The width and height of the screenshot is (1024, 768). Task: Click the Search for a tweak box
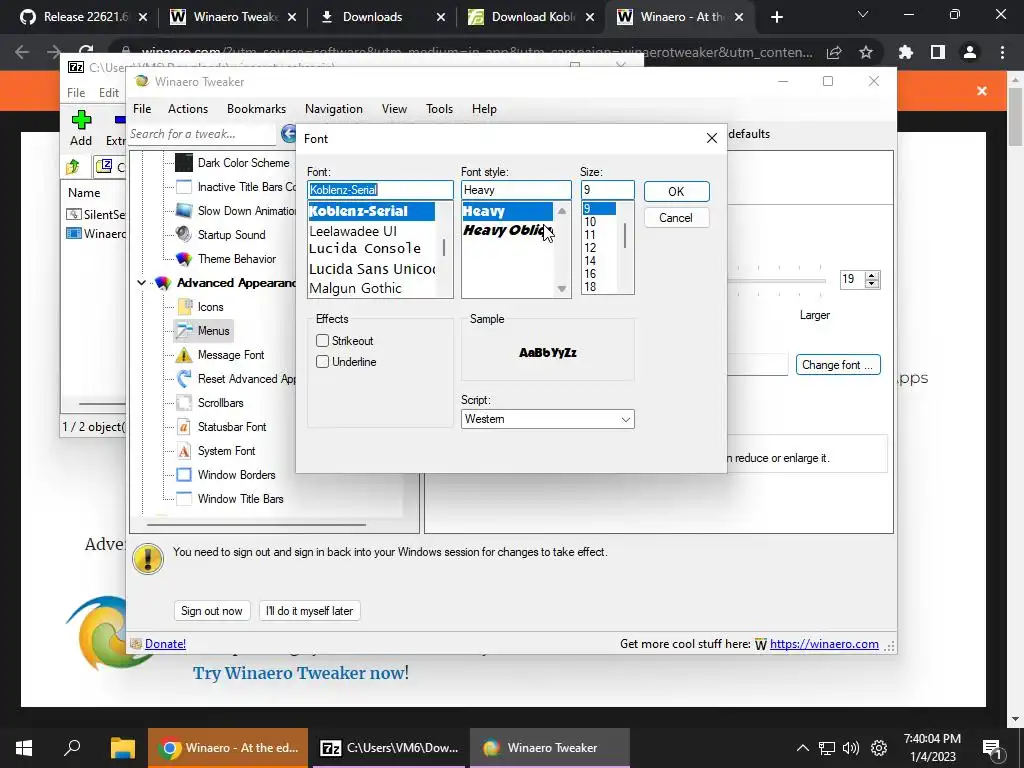click(x=202, y=135)
